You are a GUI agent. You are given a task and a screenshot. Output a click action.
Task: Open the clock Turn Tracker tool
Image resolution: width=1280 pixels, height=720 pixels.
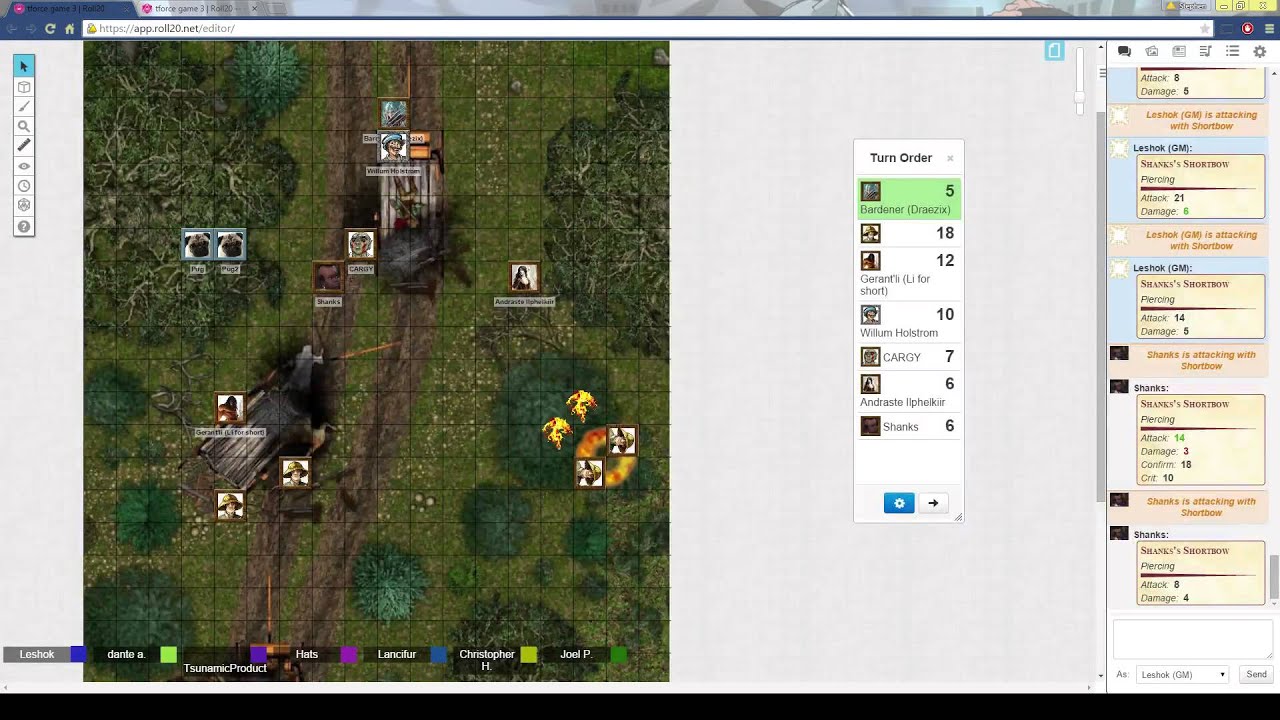[24, 186]
